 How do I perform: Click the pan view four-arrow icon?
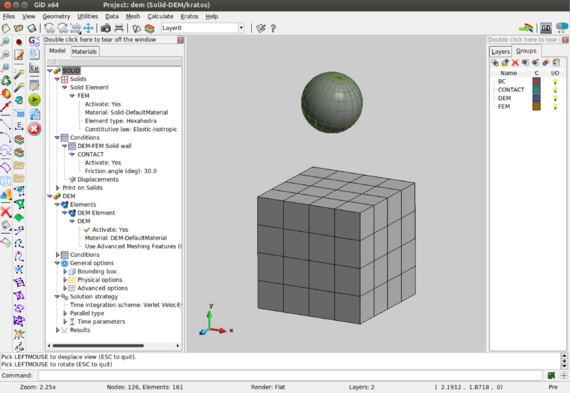[88, 28]
